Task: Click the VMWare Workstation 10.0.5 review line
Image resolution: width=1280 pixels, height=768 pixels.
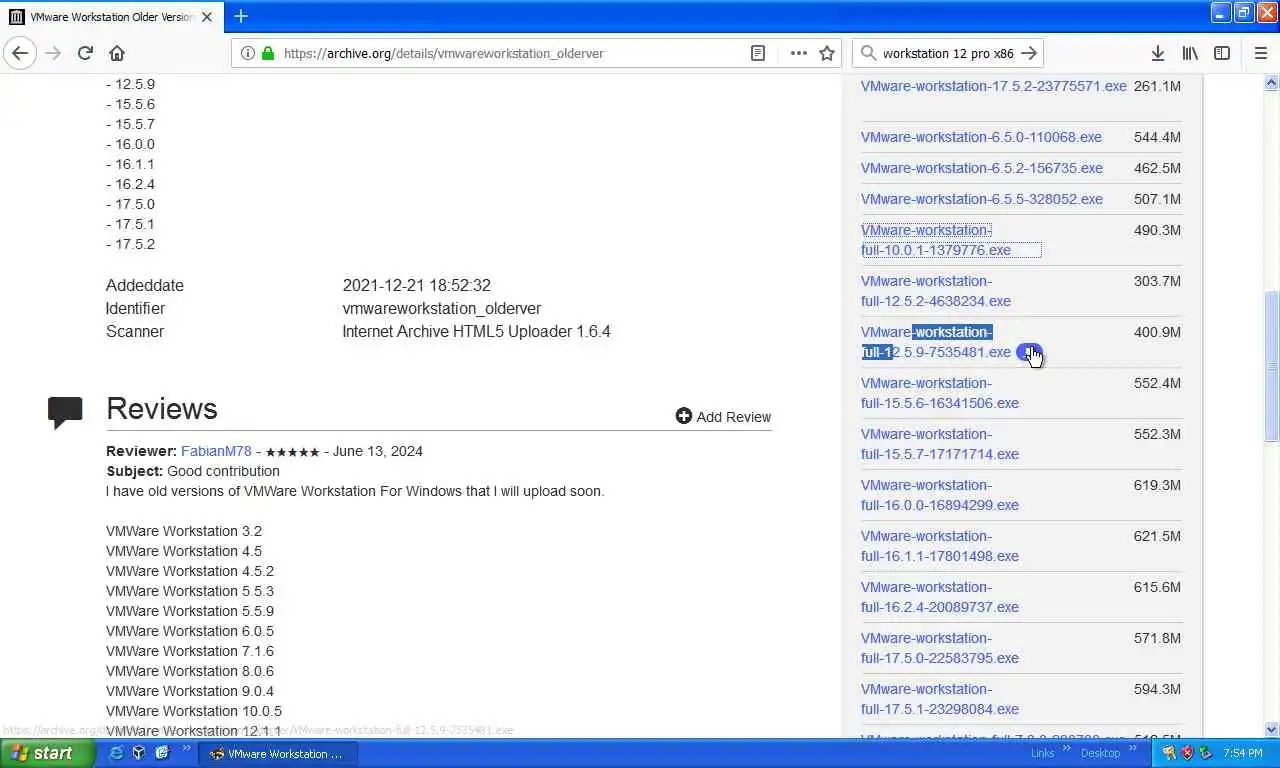Action: tap(194, 711)
